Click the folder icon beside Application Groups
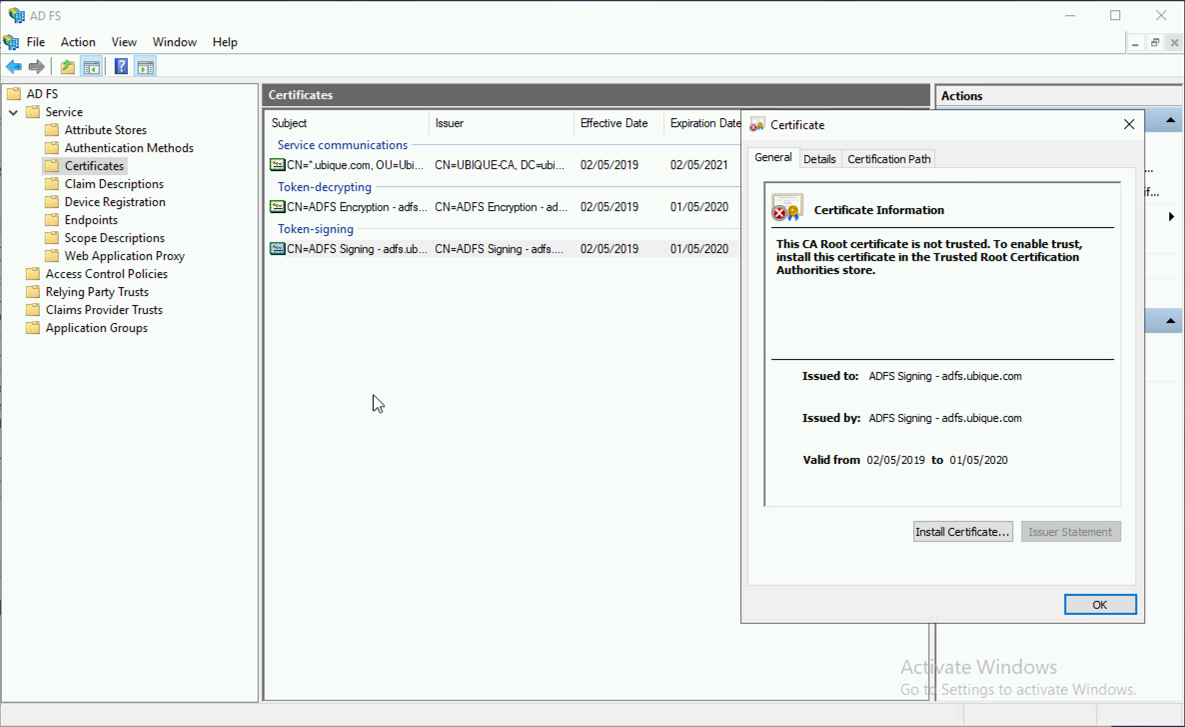 (x=32, y=328)
